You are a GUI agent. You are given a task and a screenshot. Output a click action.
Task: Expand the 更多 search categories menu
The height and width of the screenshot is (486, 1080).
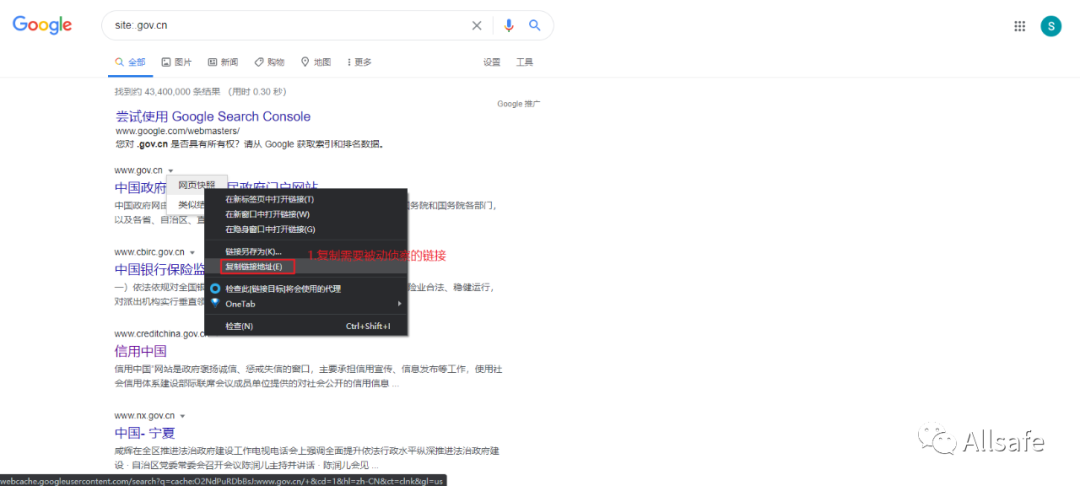(359, 62)
